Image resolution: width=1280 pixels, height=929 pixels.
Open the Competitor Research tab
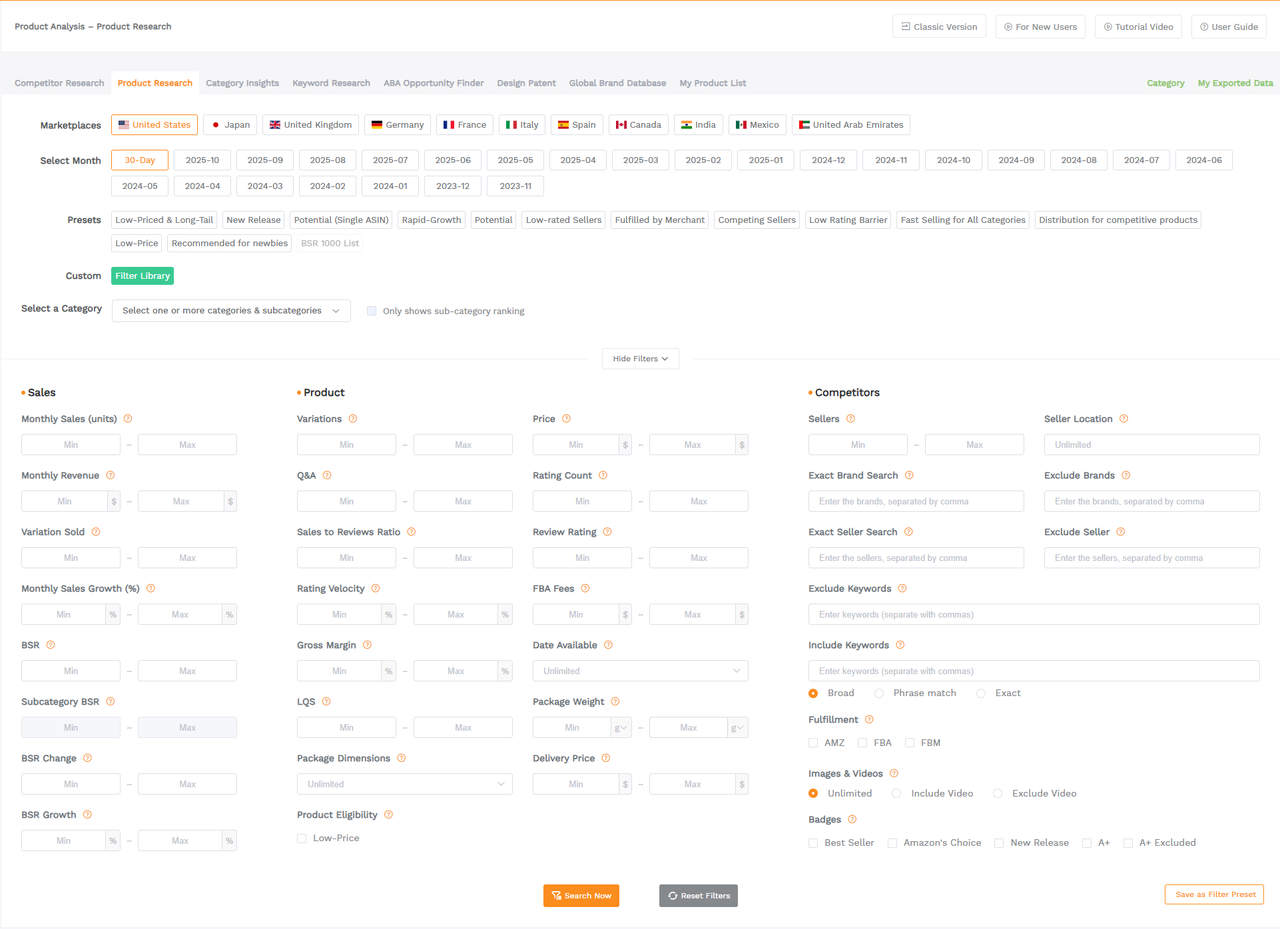(x=60, y=83)
